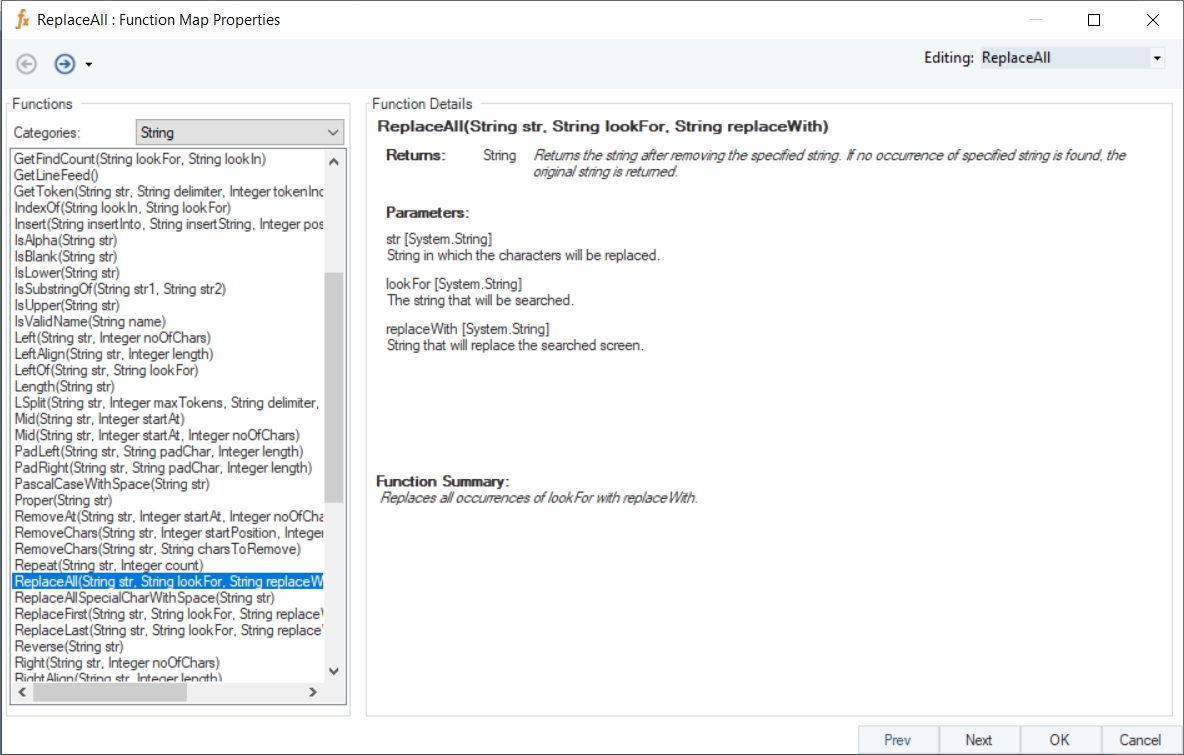
Task: Select ReplaceAllSpecialCharWithSpace function
Action: tap(145, 598)
